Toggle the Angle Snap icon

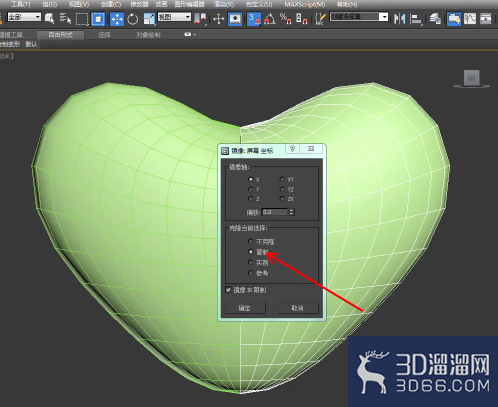[270, 19]
